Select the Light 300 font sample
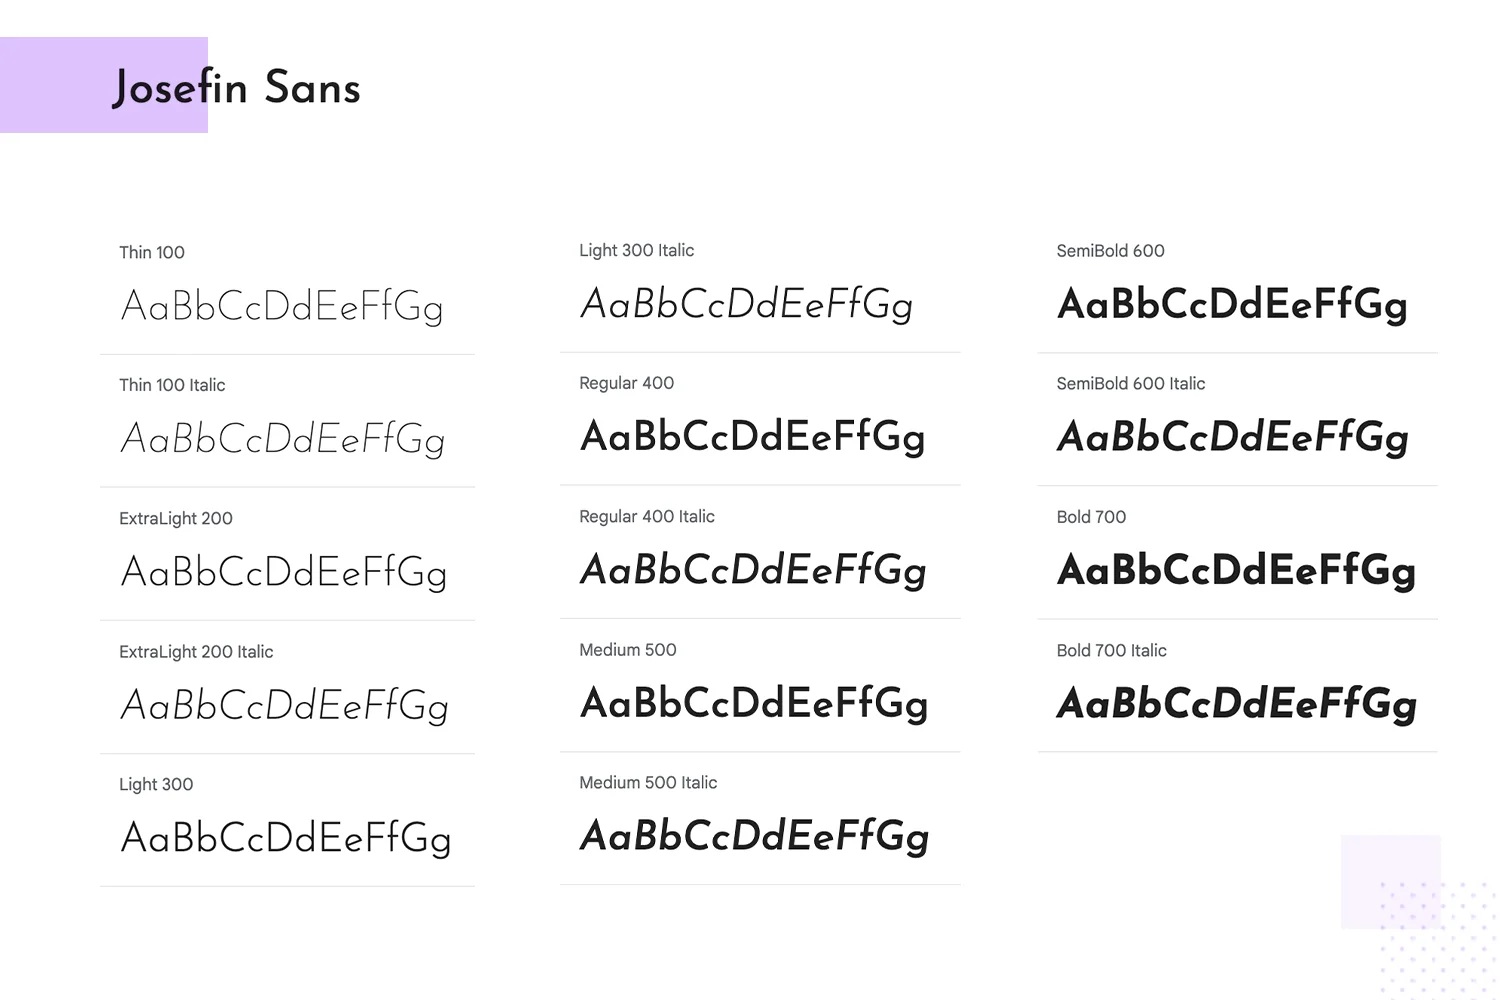 tap(286, 839)
